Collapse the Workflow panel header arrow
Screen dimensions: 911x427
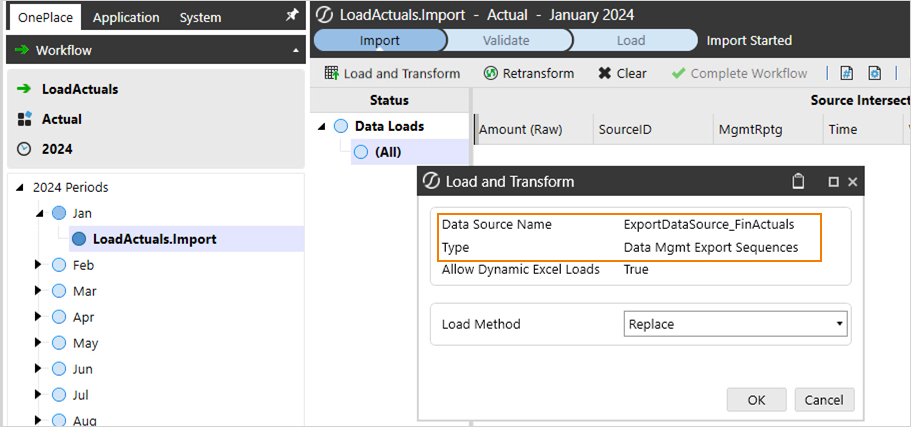(x=295, y=50)
